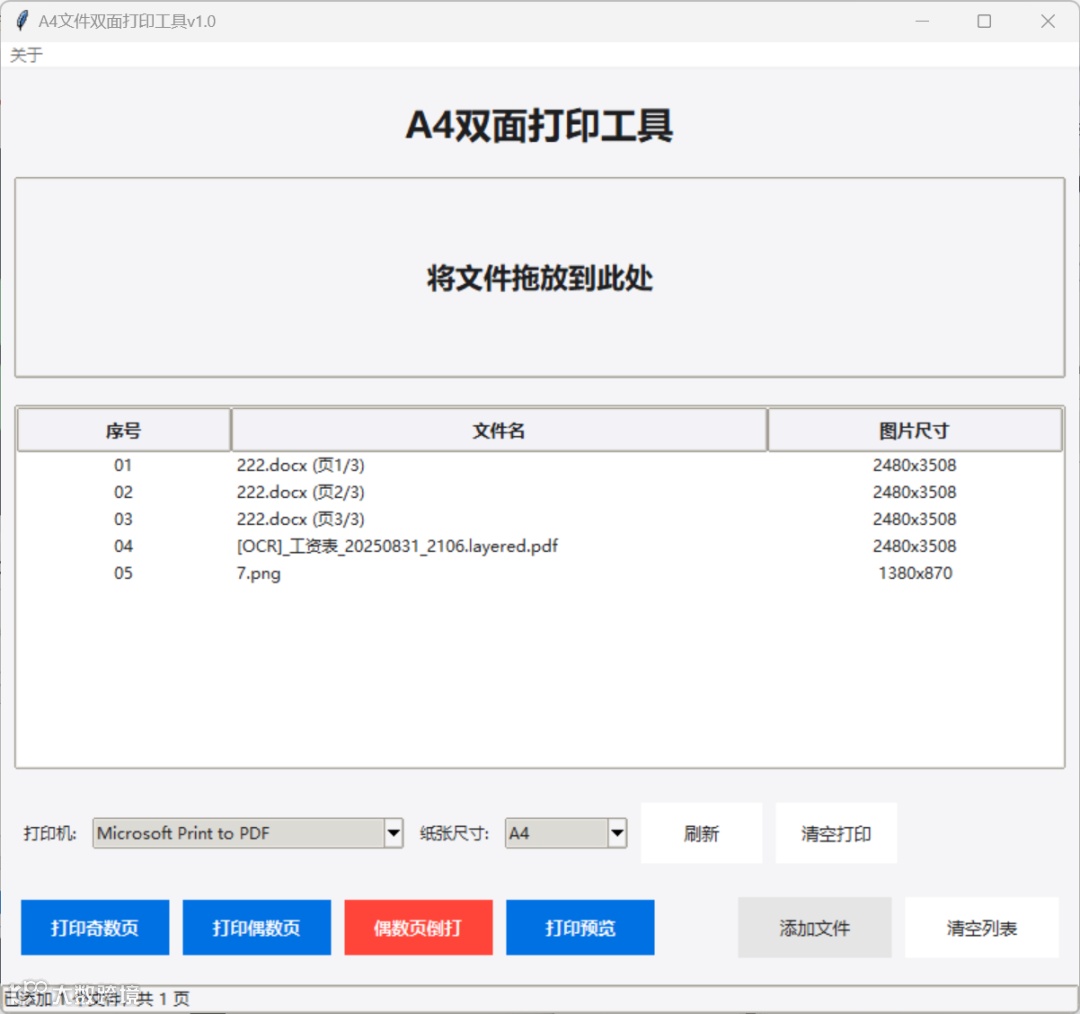
Task: Click sequence number 04 cell
Action: [123, 546]
